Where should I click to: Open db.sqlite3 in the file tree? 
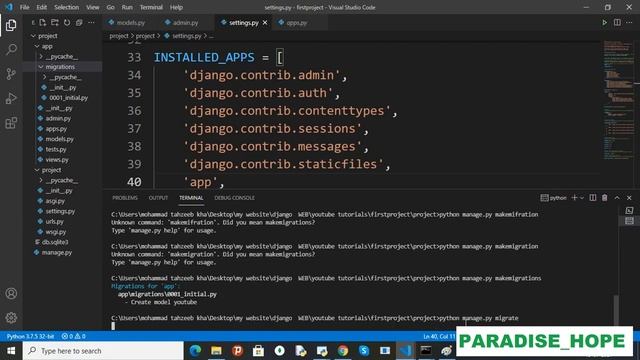(x=55, y=242)
